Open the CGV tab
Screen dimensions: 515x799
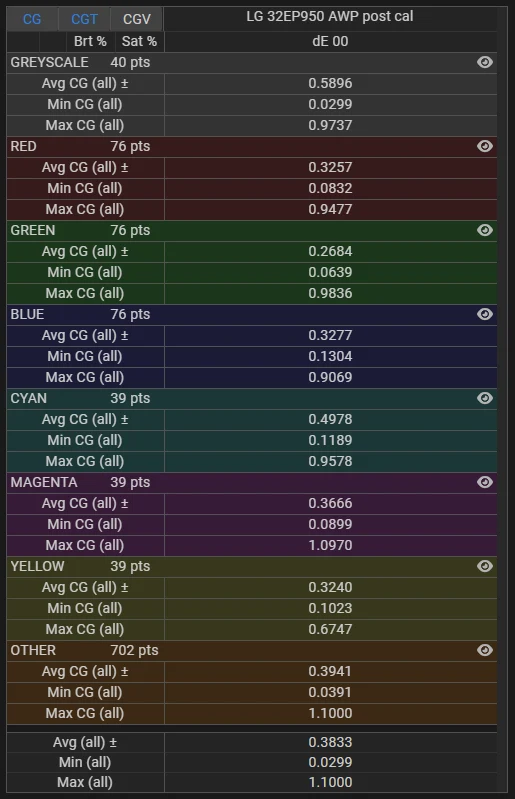pos(137,19)
